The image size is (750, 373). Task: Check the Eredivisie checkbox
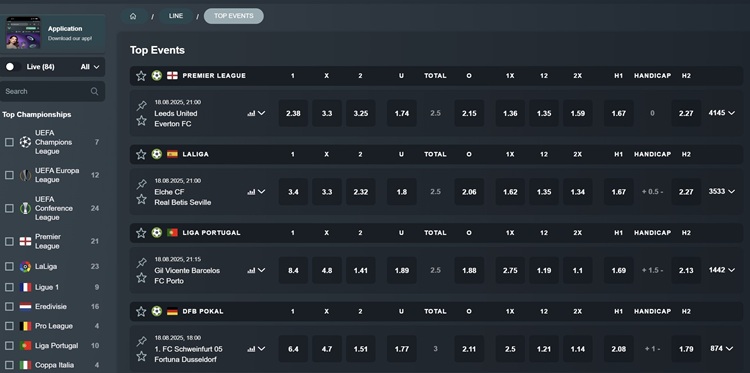[x=9, y=307]
